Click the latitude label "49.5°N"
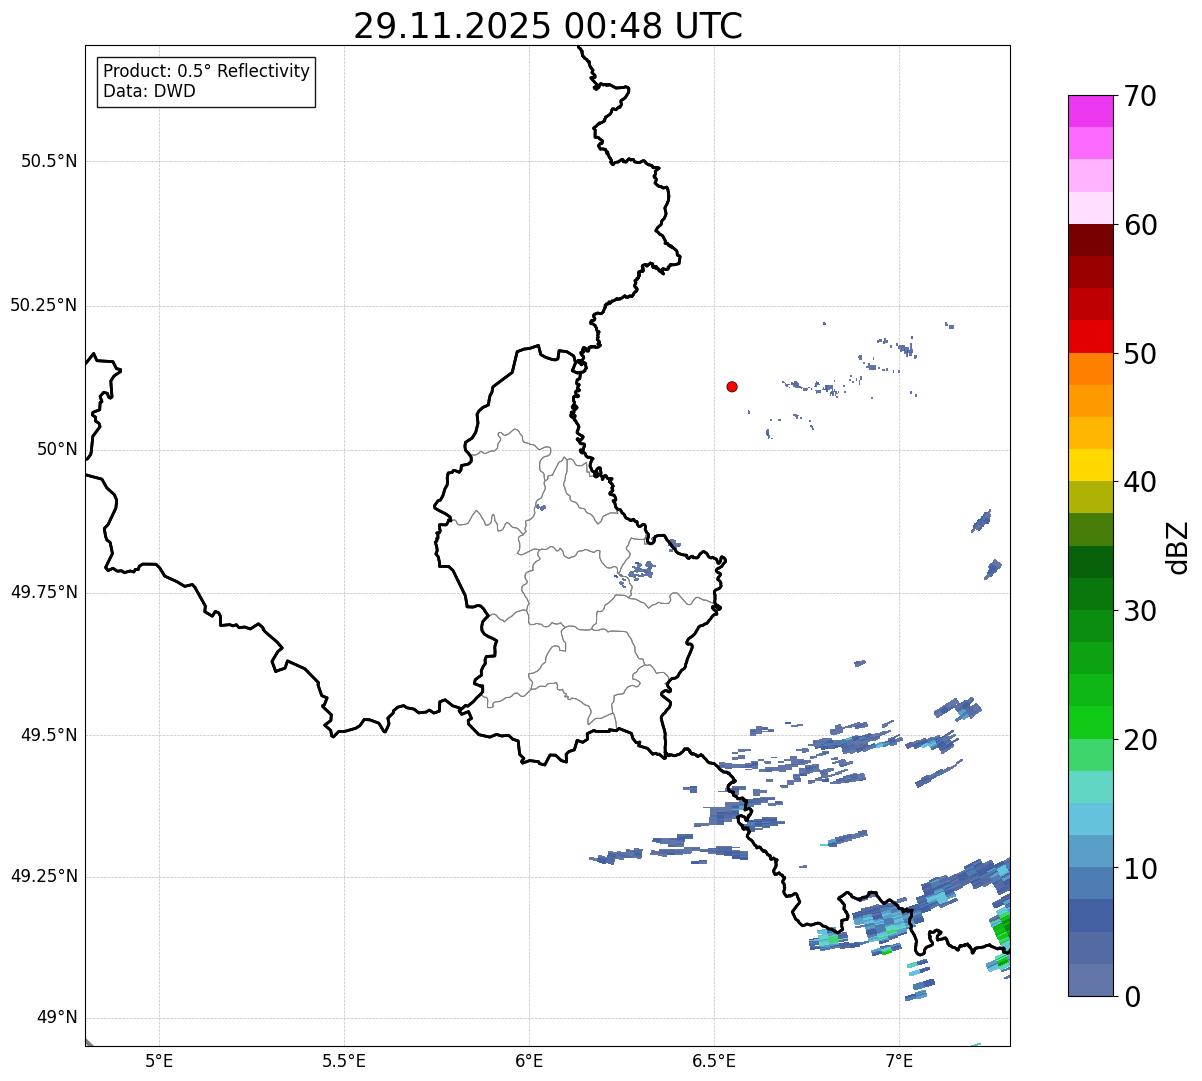 pos(49,735)
